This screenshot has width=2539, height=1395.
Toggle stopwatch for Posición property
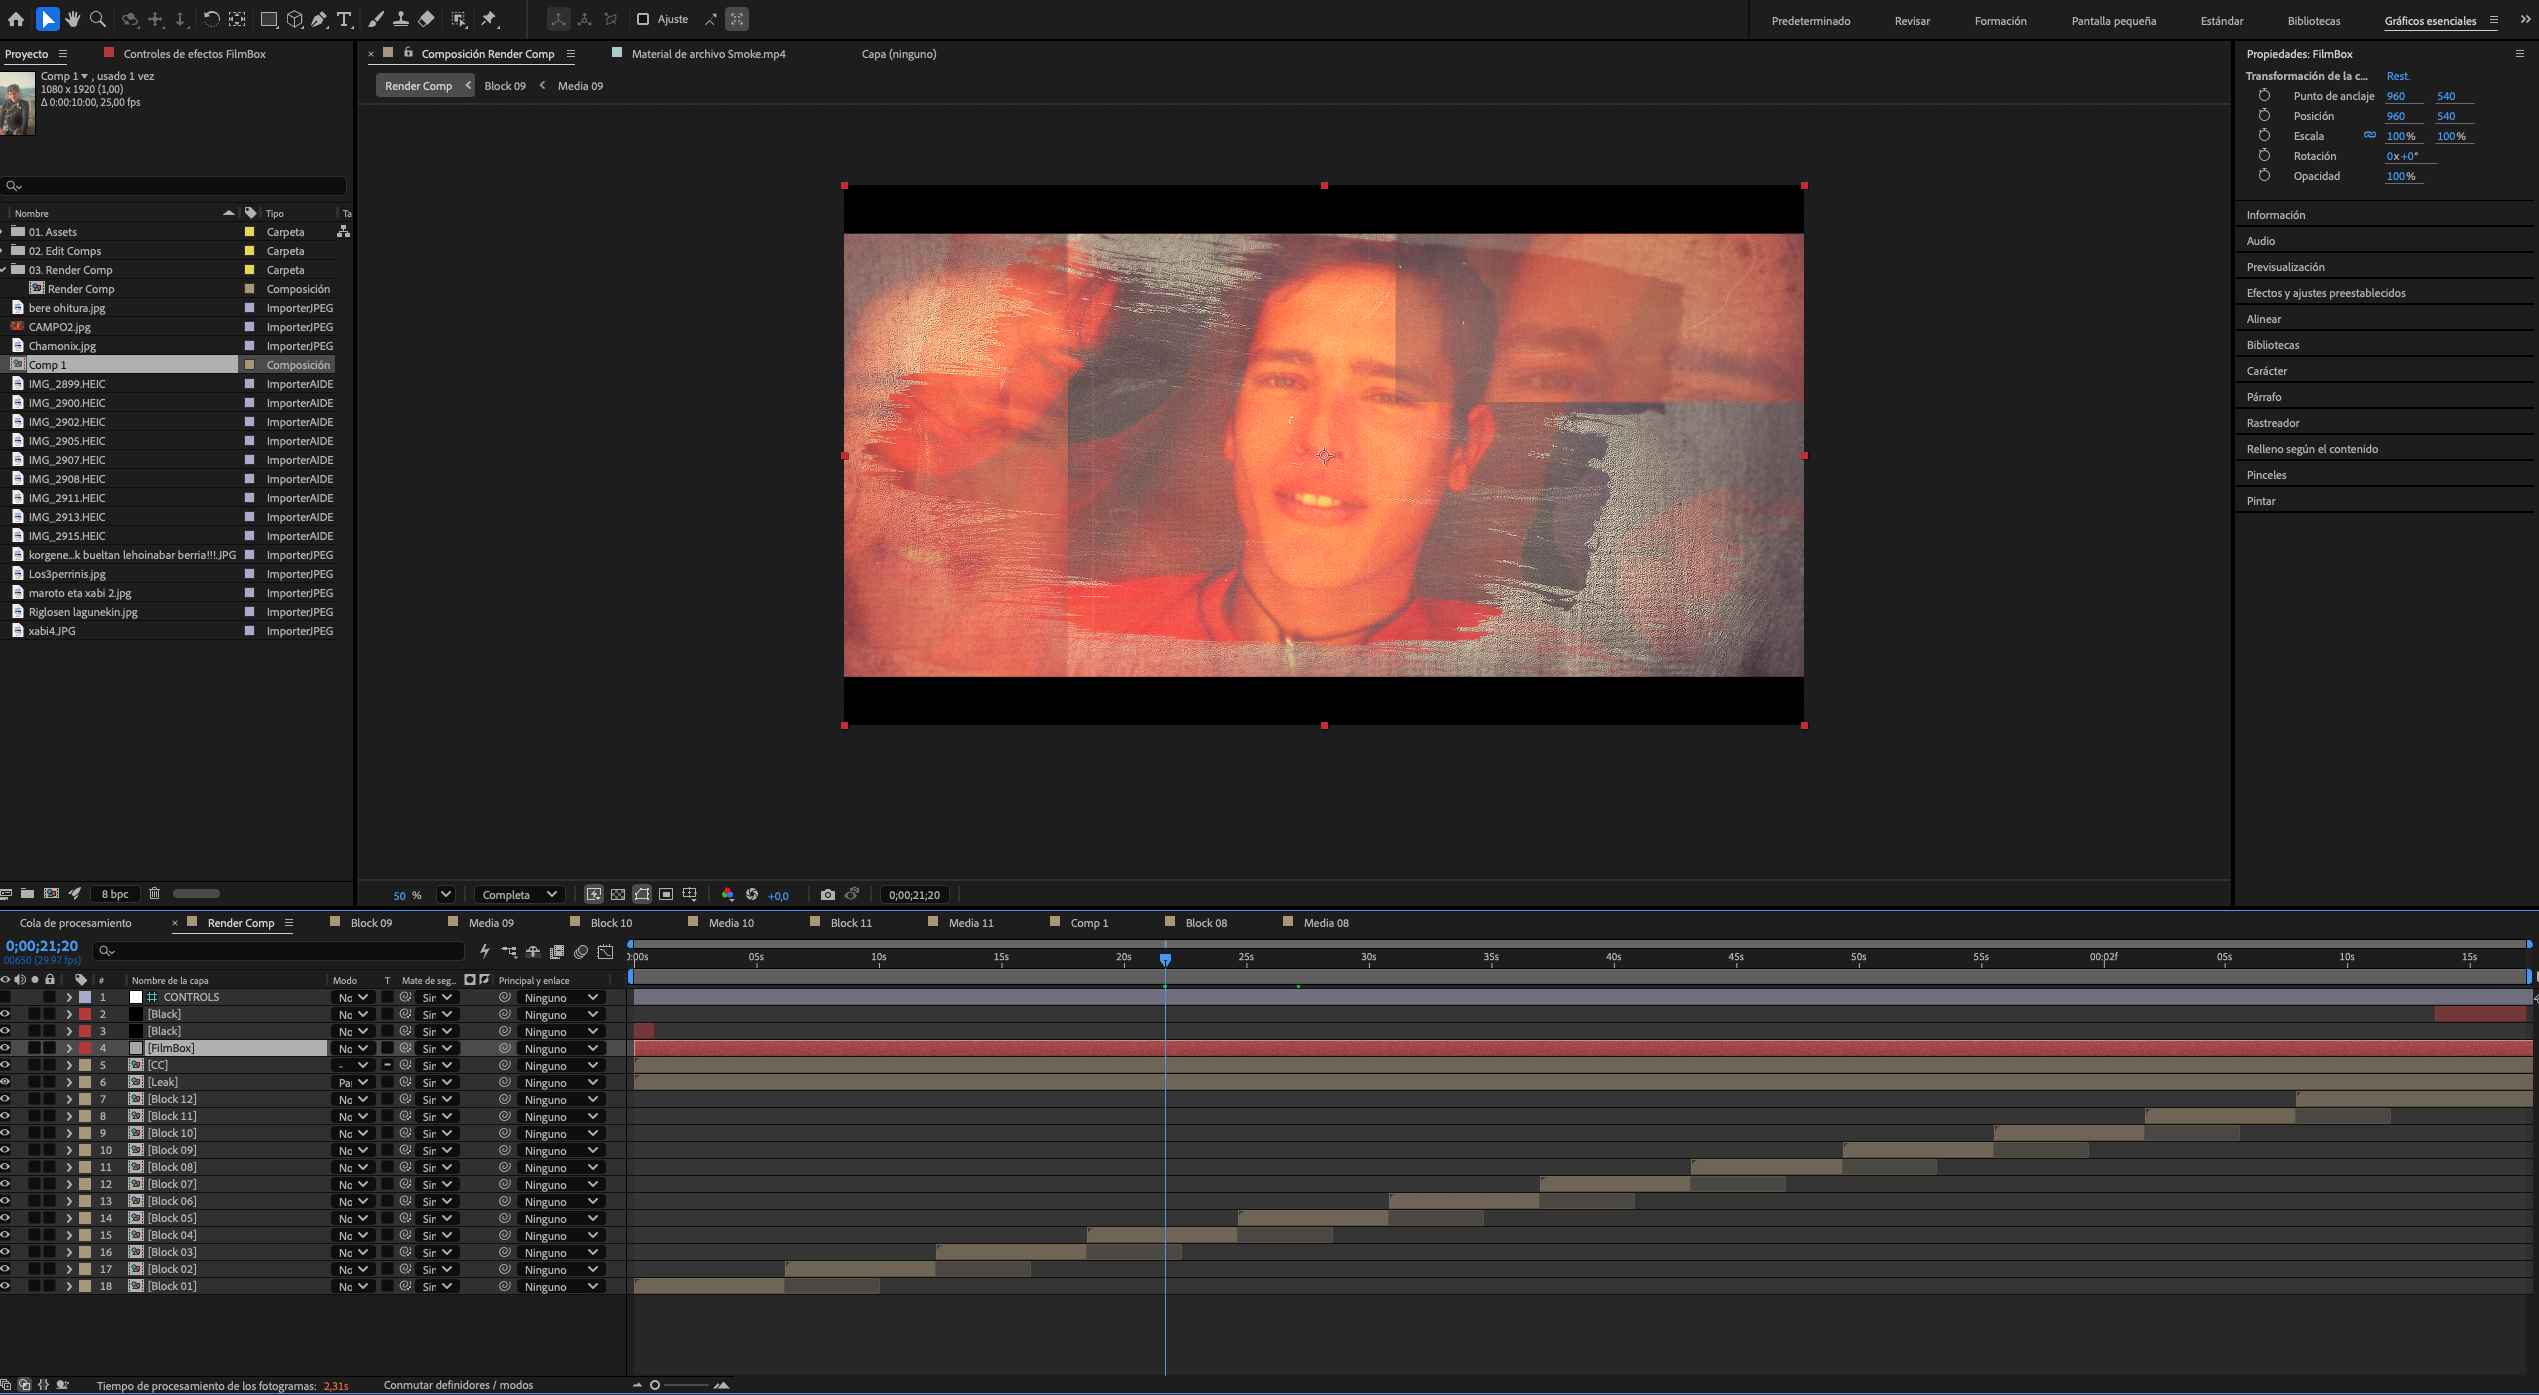tap(2264, 115)
